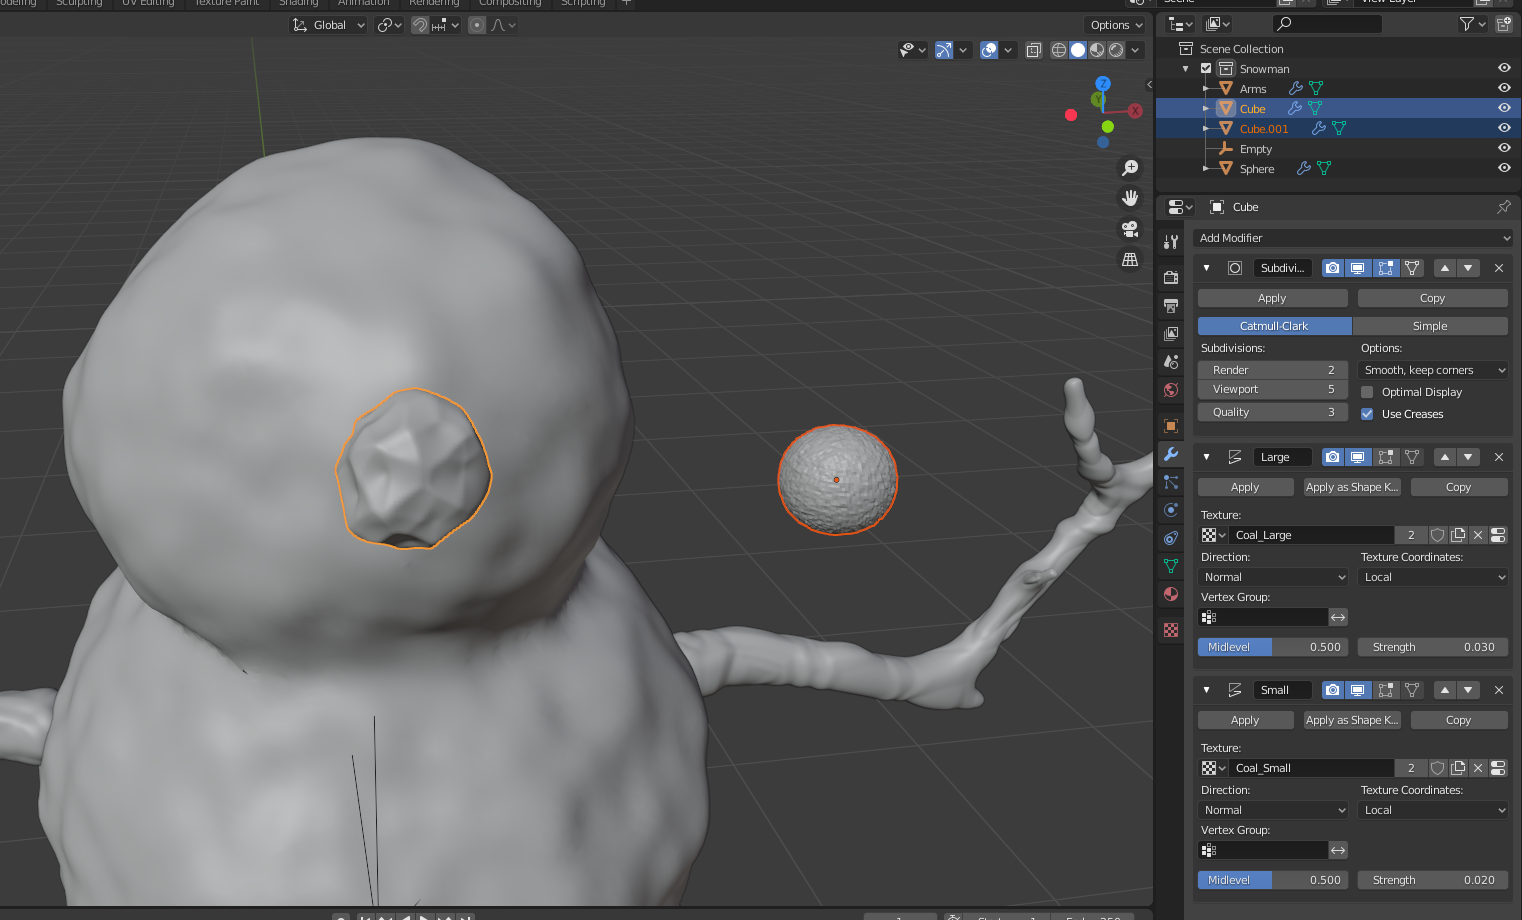Toggle Small modifier edit mode display
Viewport: 1522px width, 920px height.
tap(1385, 690)
